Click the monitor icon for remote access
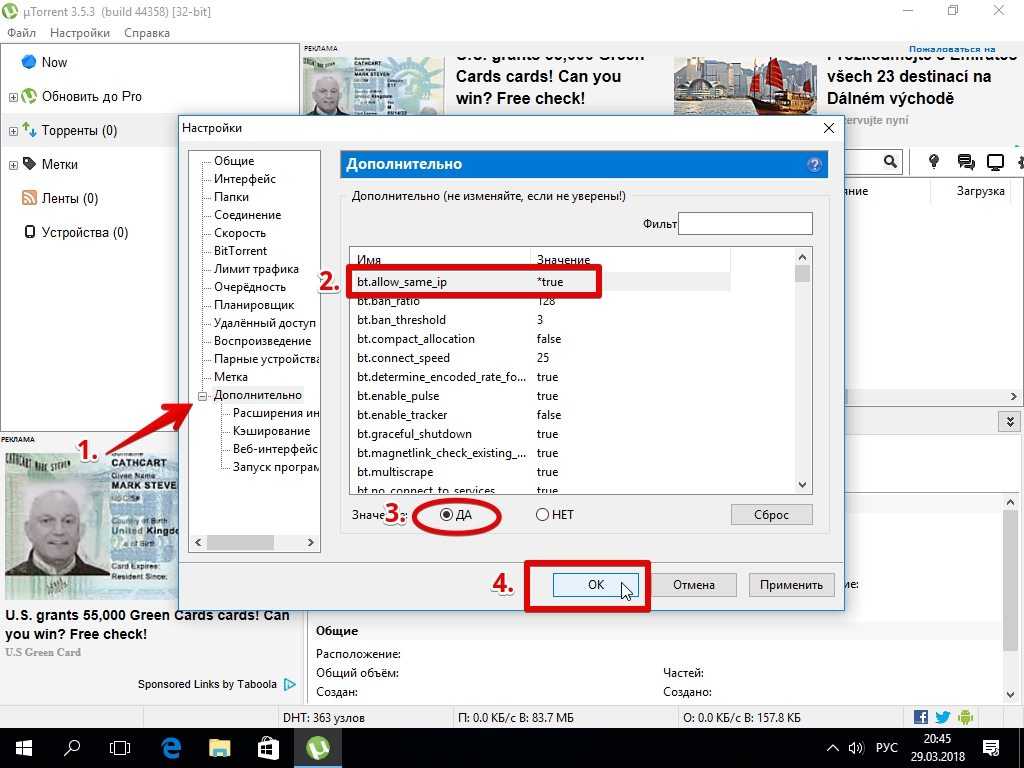1024x768 pixels. point(995,162)
